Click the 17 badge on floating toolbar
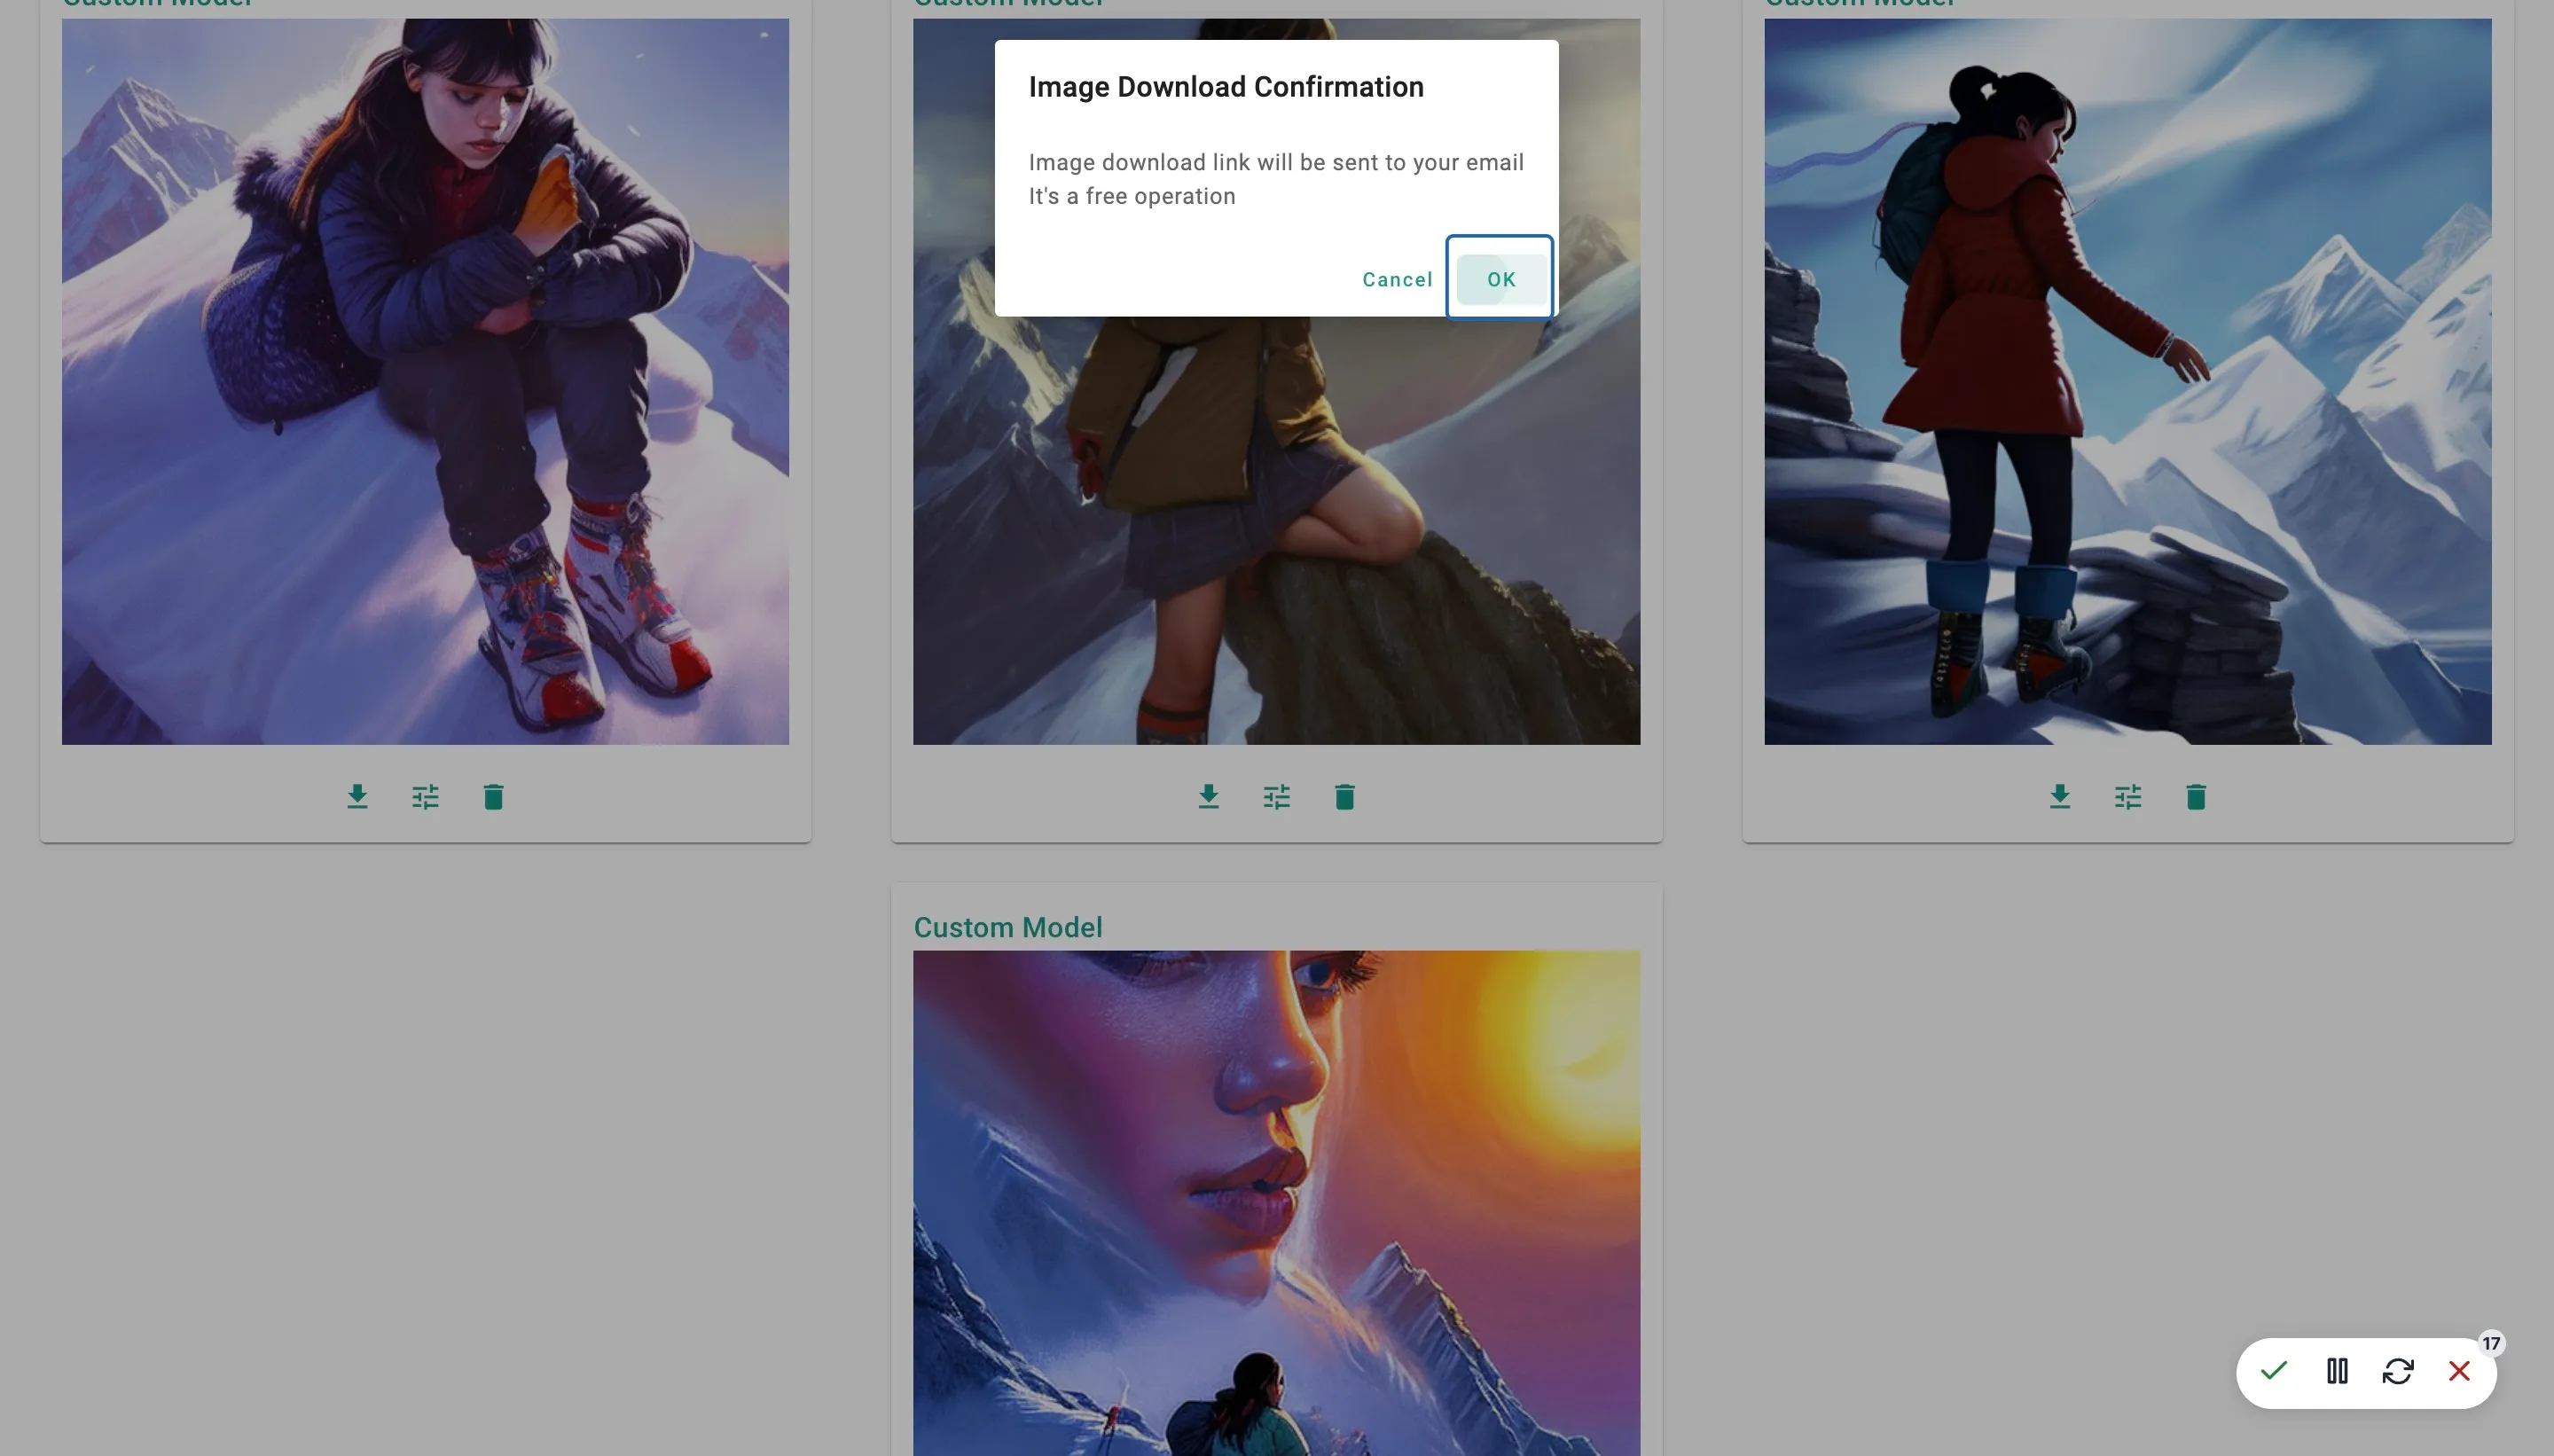 coord(2490,1343)
